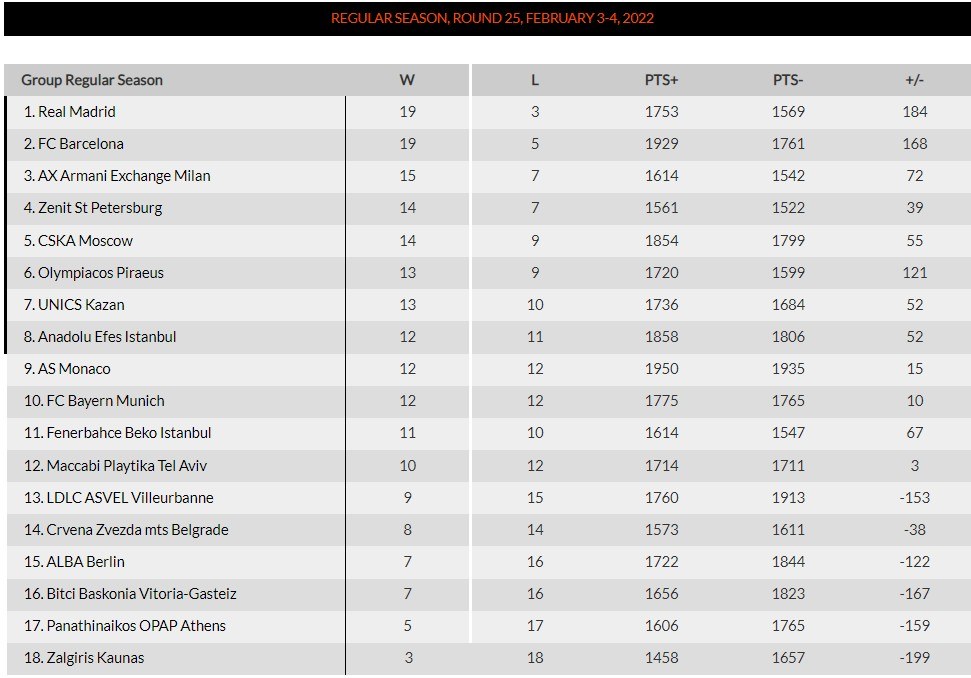Click the PTS+ column header
The width and height of the screenshot is (971, 678).
[x=661, y=80]
